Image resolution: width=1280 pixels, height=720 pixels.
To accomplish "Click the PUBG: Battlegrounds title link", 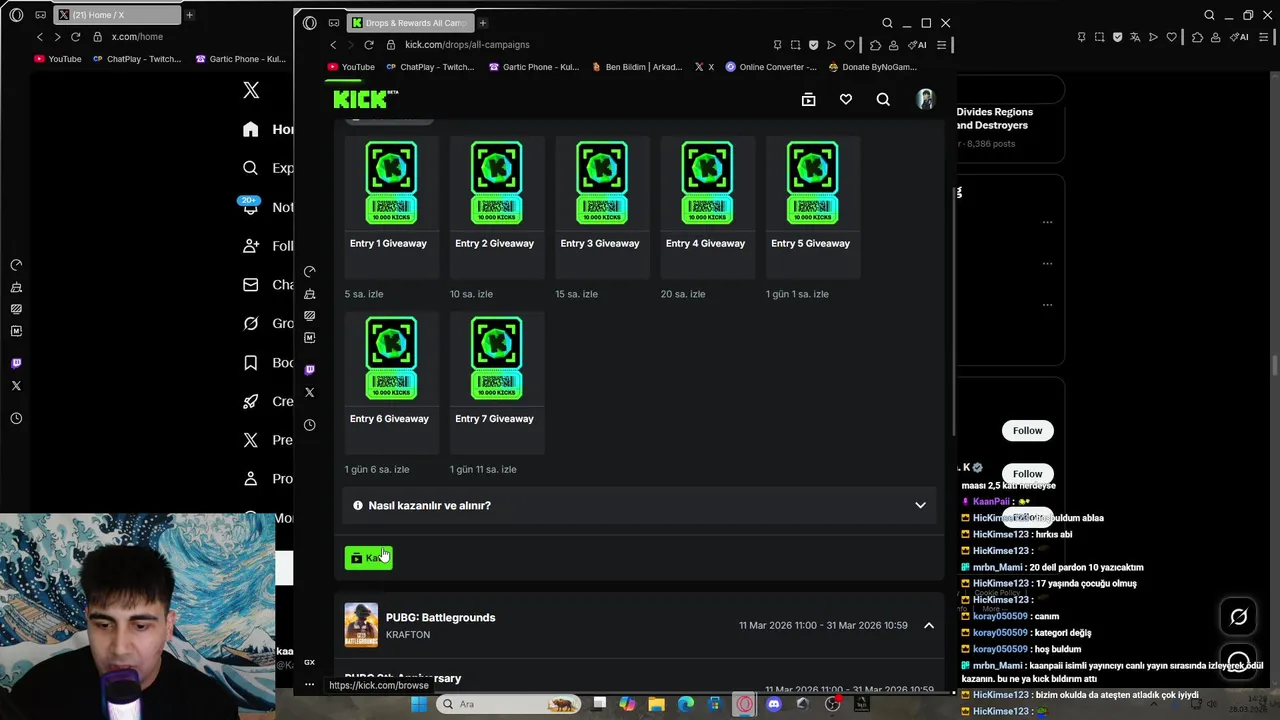I will (x=441, y=618).
